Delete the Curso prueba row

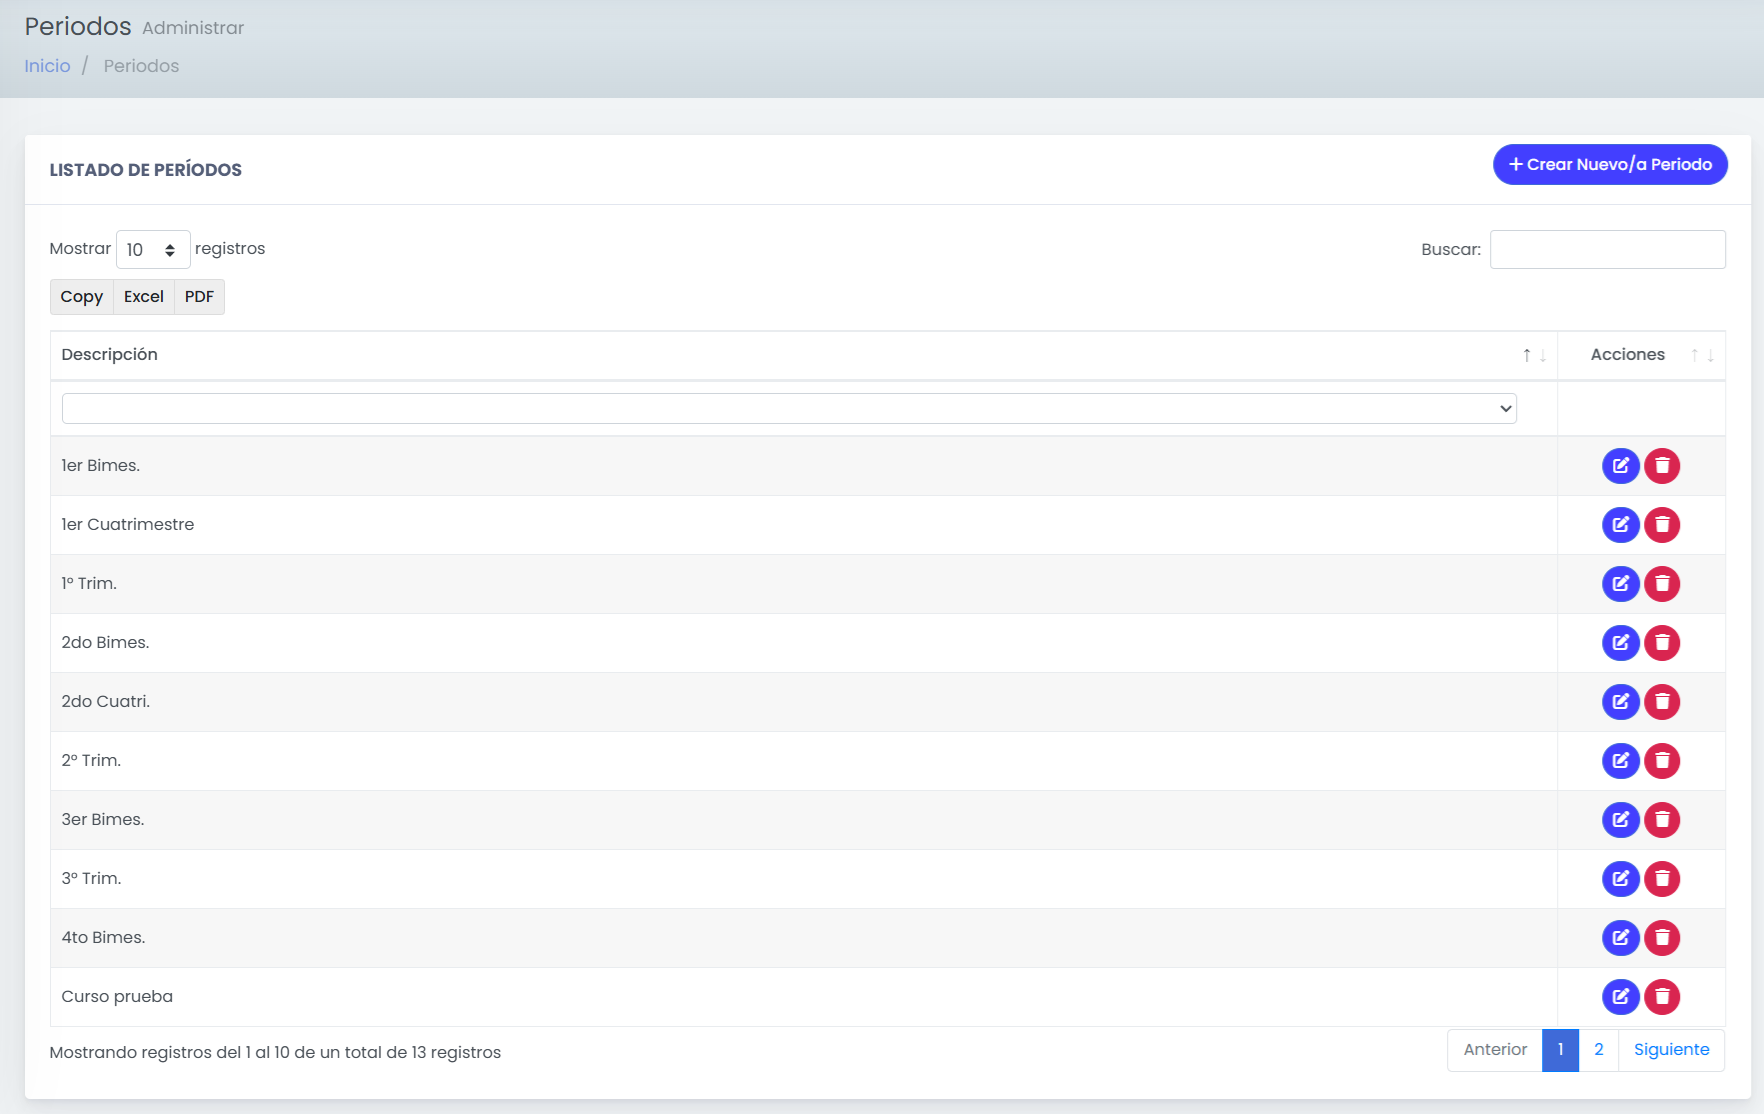pyautogui.click(x=1662, y=997)
